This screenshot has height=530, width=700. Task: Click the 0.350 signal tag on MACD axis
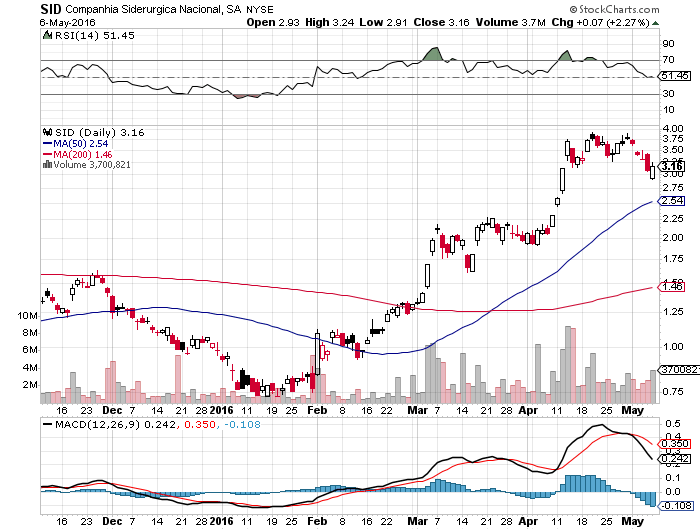pyautogui.click(x=675, y=443)
